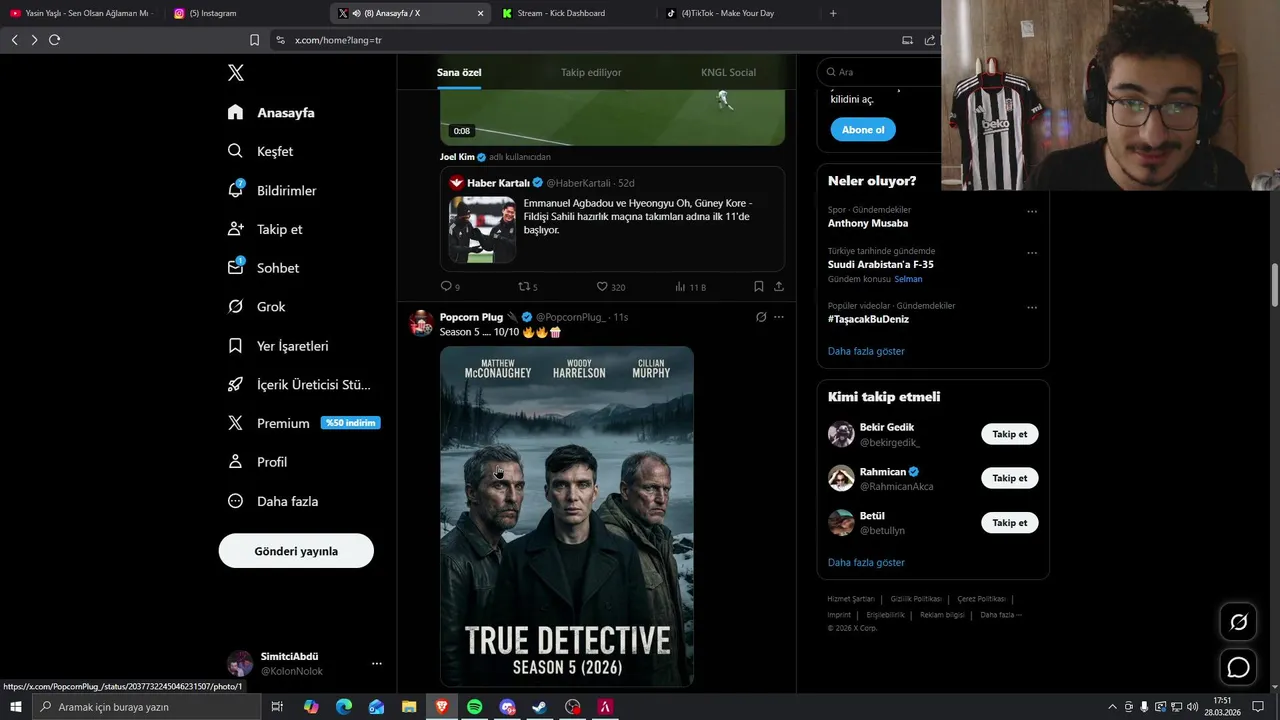Show more trends via Daha fazla göster
Viewport: 1280px width, 720px height.
[x=866, y=351]
